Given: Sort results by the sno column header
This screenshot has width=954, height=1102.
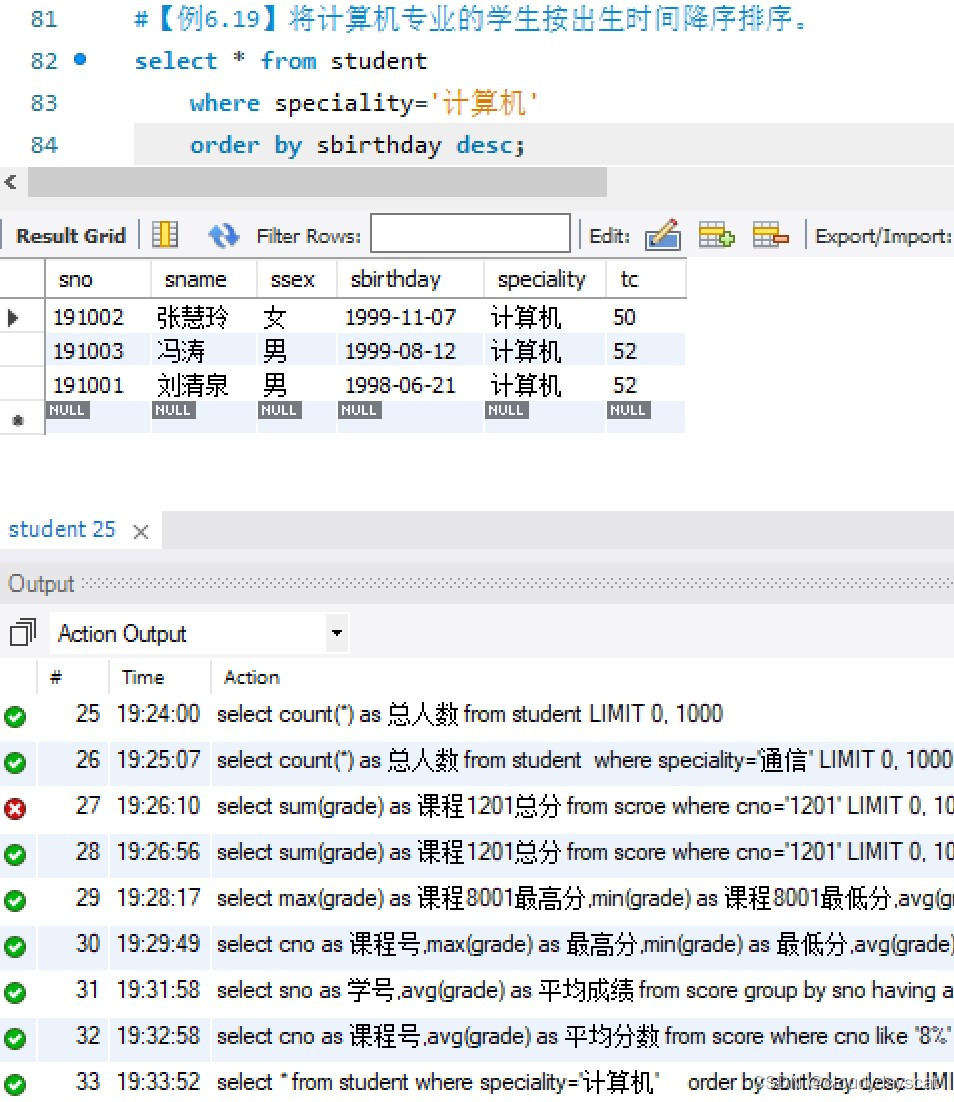Looking at the screenshot, I should tap(75, 279).
